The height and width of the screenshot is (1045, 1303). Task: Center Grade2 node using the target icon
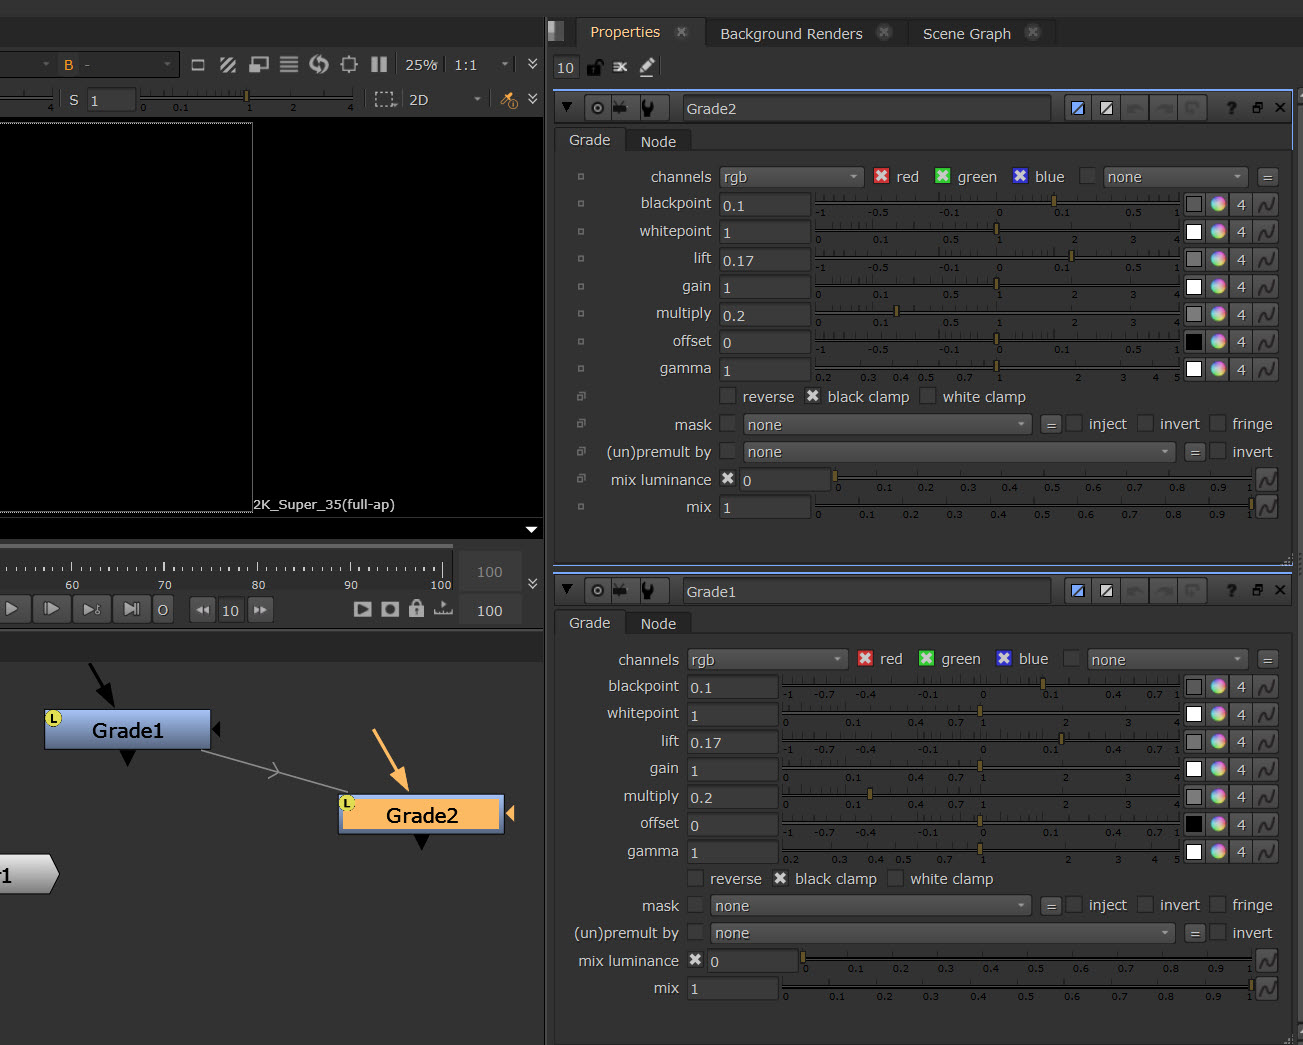click(597, 108)
